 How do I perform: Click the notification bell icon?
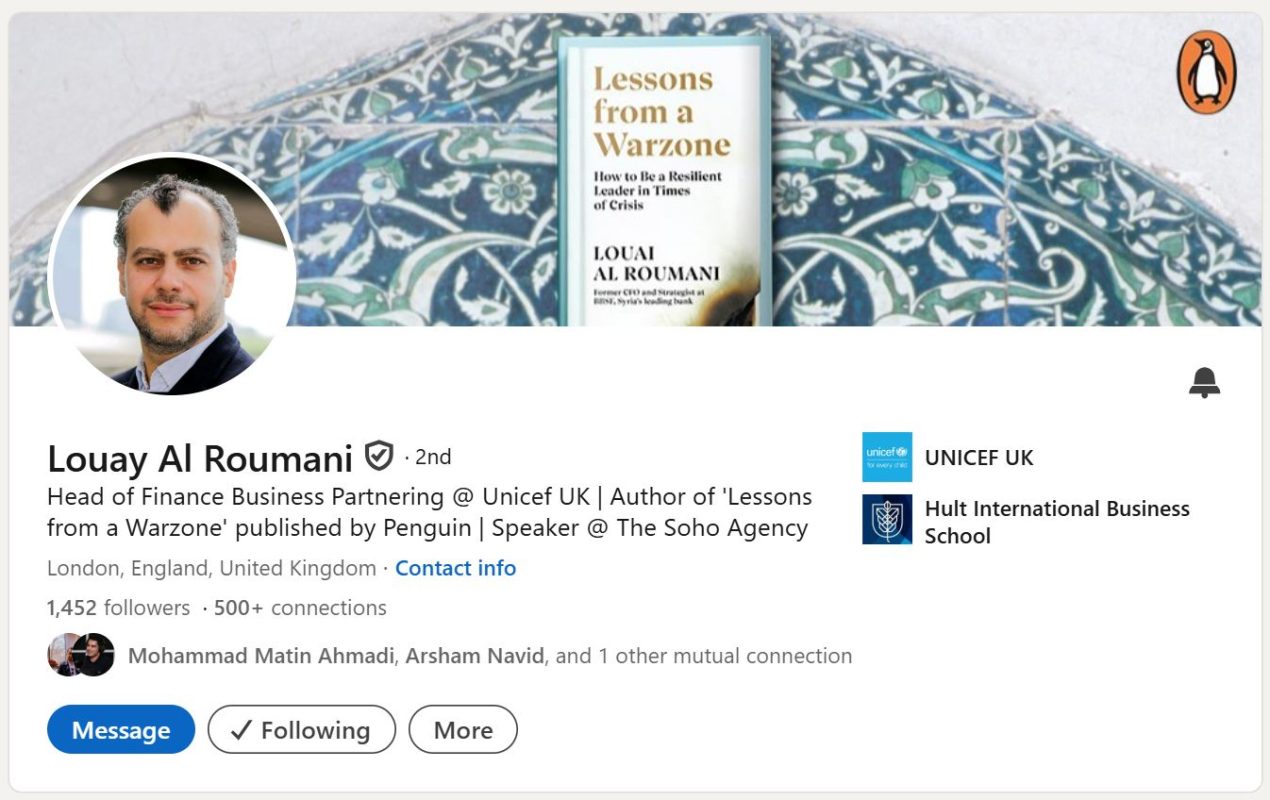tap(1204, 382)
